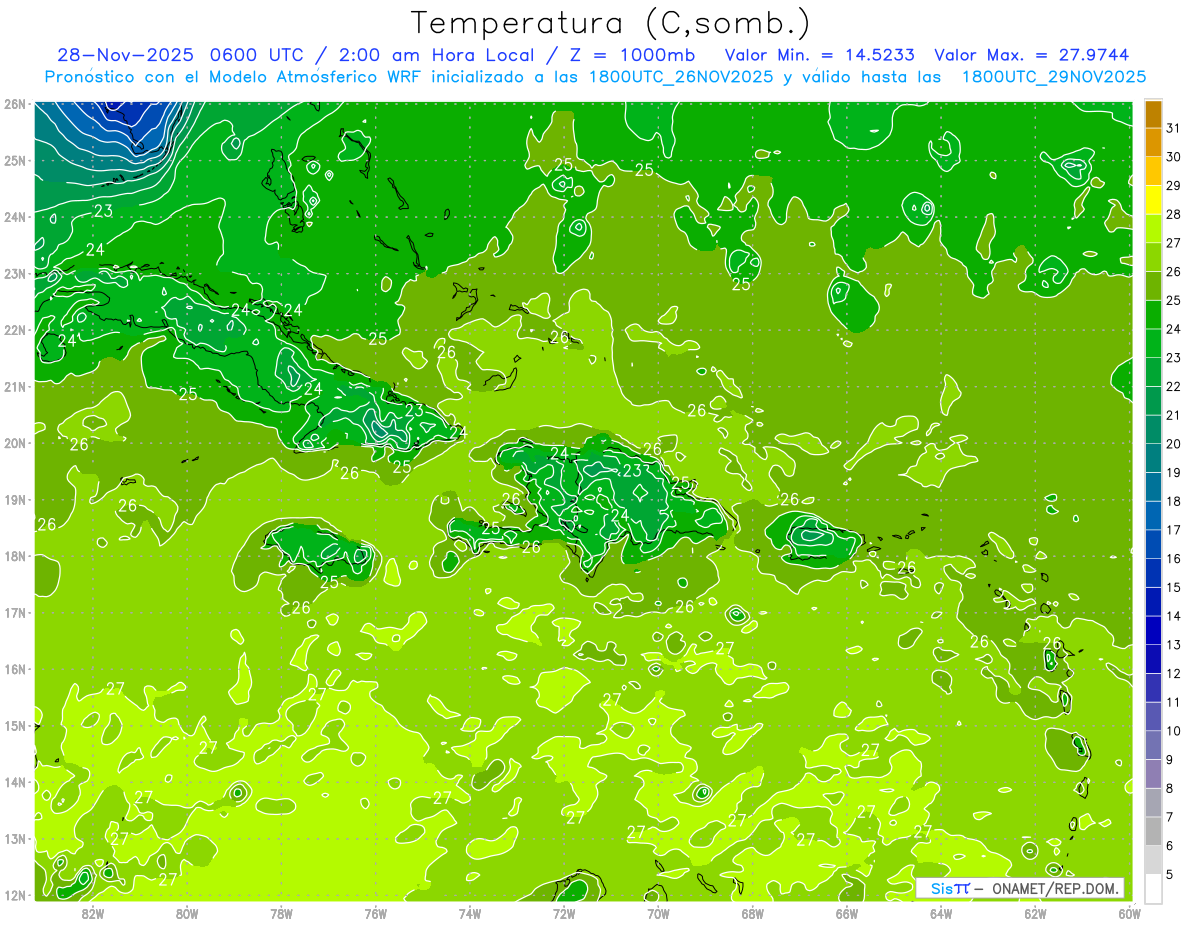The image size is (1200, 927).
Task: Click latitude axis label "16N"
Action: click(x=15, y=669)
